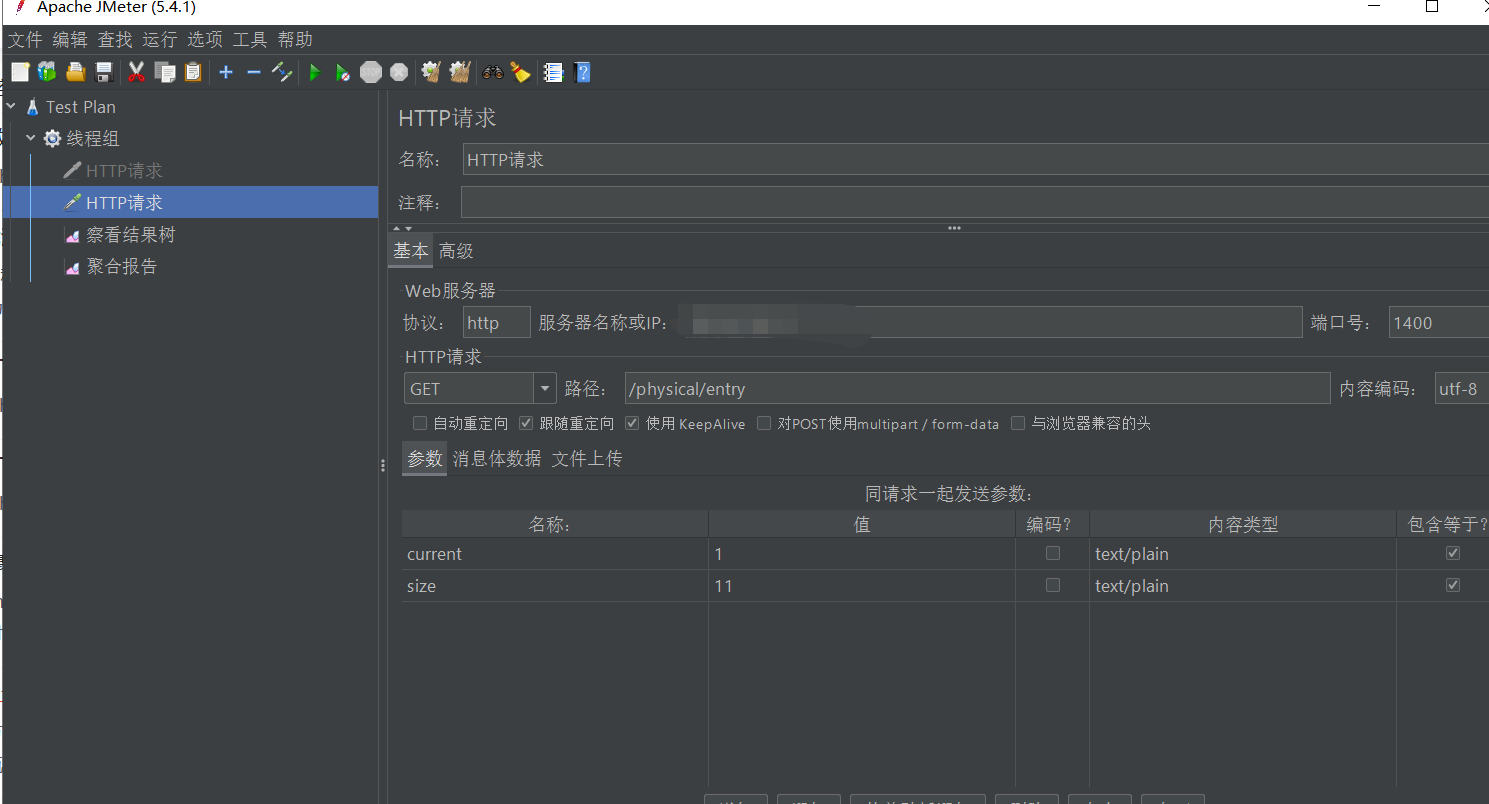The image size is (1489, 804).
Task: Select the 文件上传 tab
Action: (x=587, y=458)
